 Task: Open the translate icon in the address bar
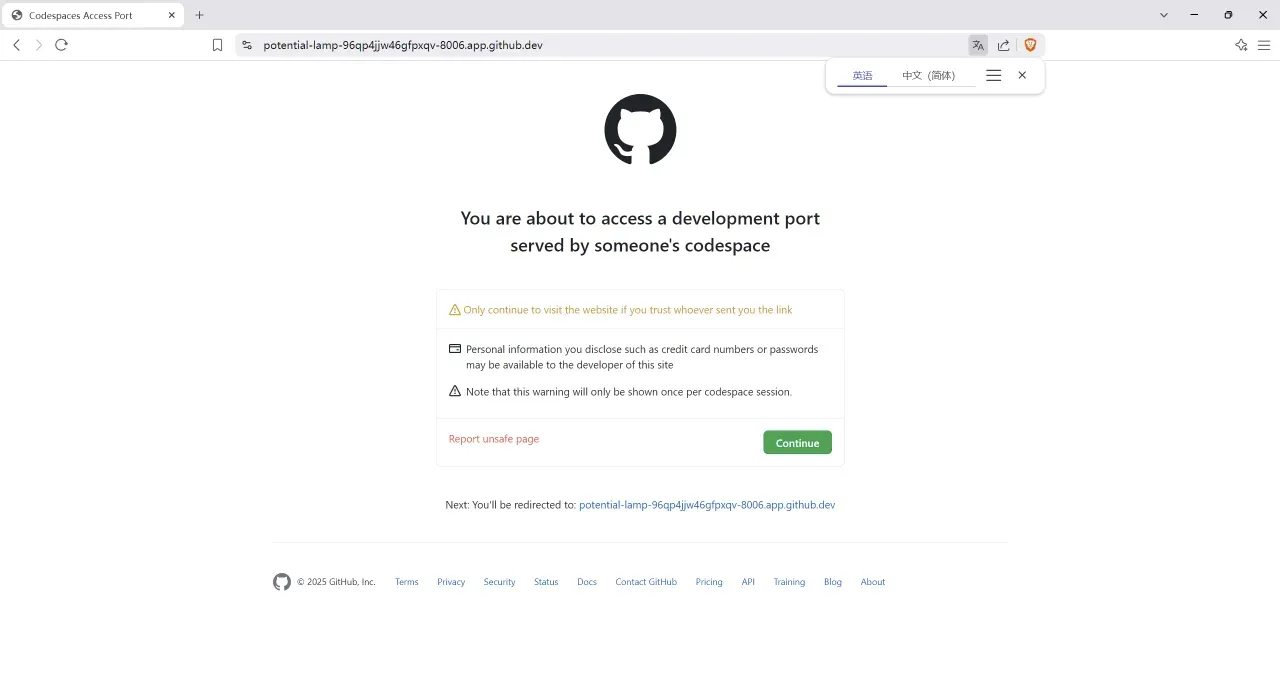[x=978, y=45]
